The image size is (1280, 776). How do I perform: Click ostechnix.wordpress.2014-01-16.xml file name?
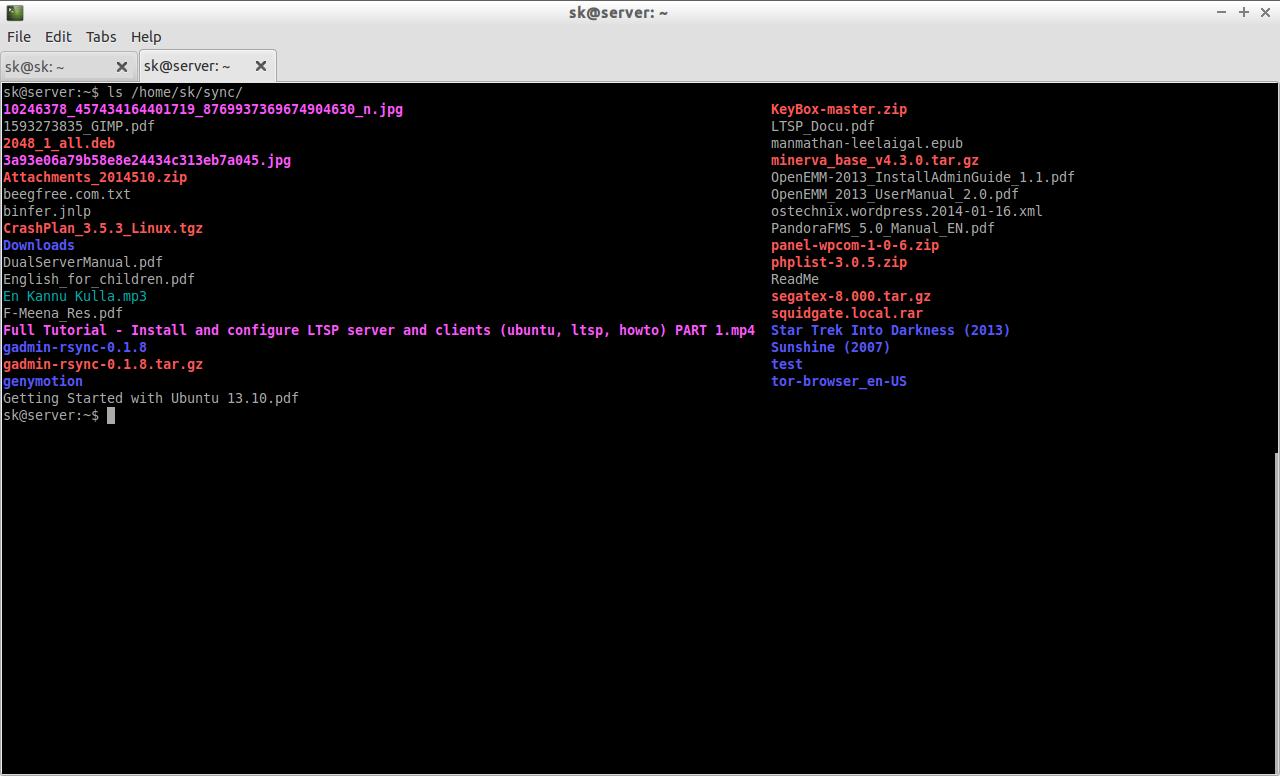point(907,211)
